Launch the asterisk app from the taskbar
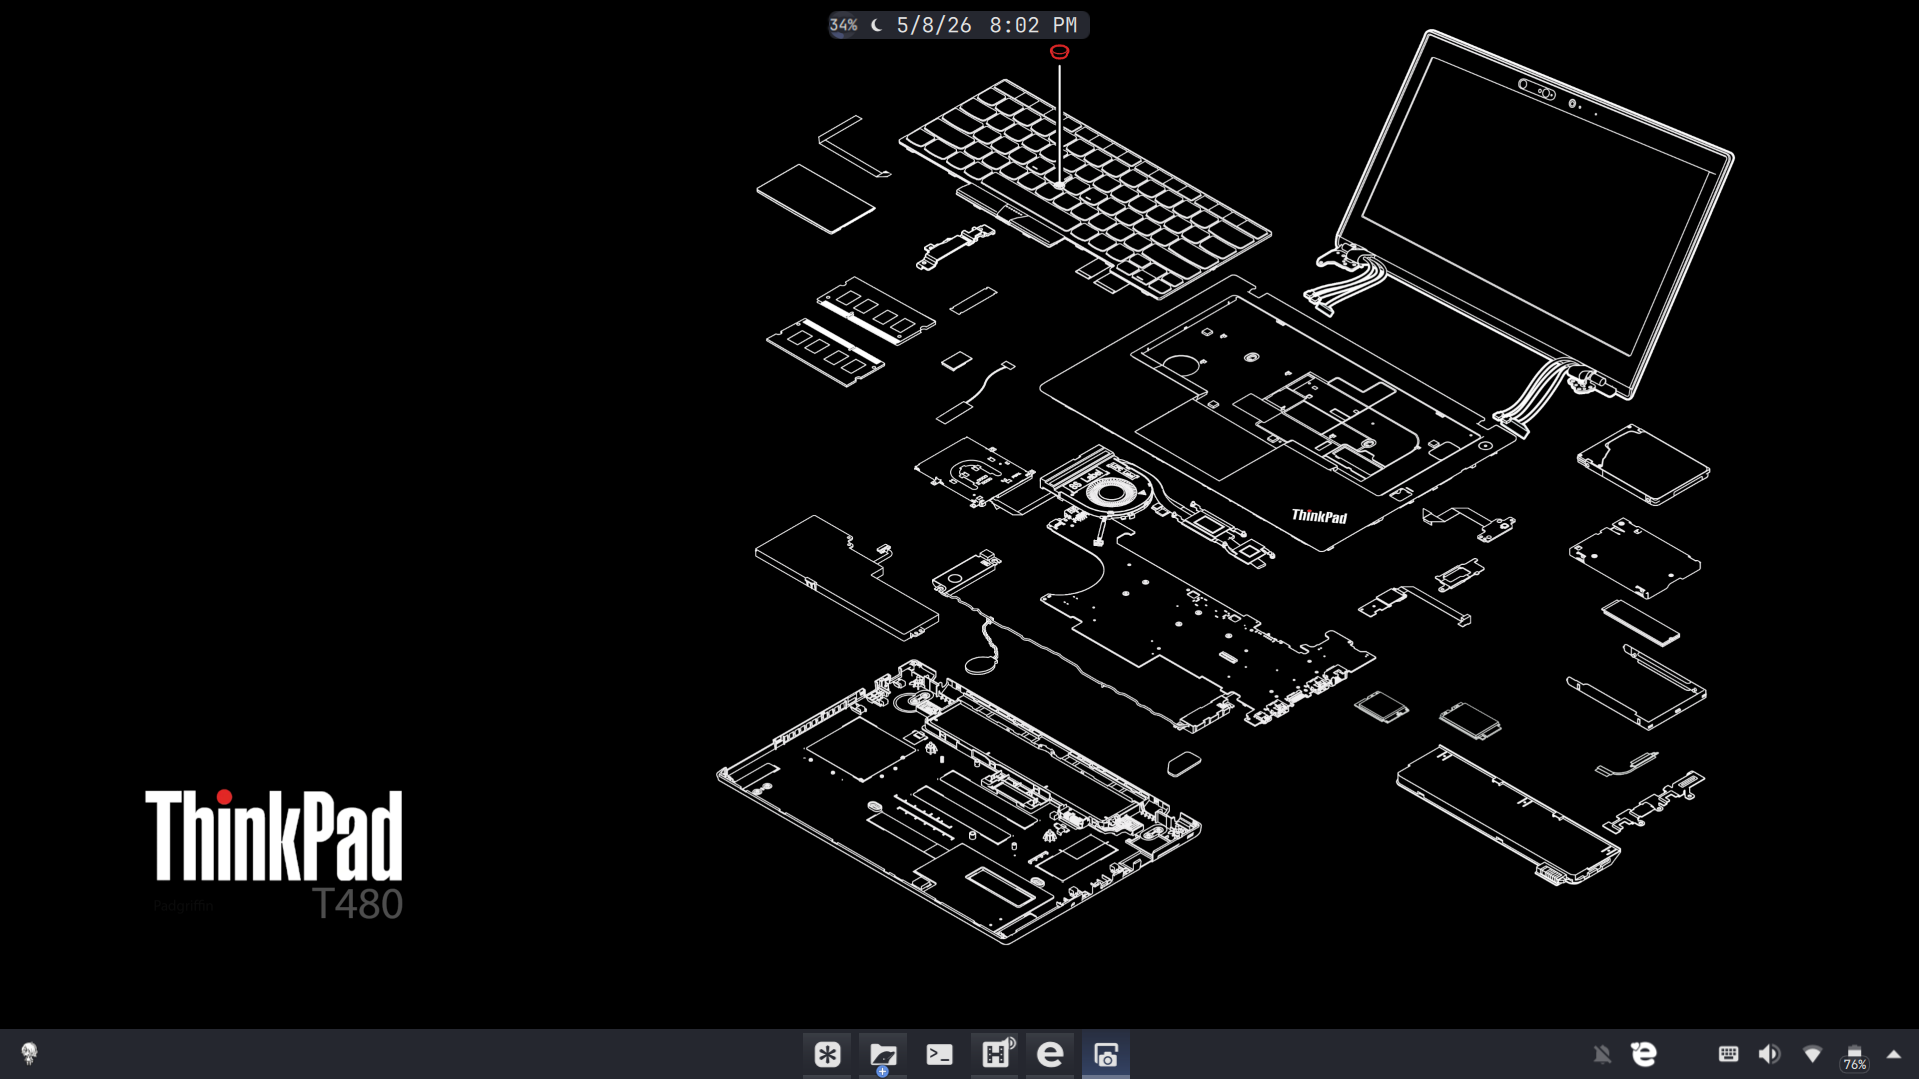 [827, 1054]
